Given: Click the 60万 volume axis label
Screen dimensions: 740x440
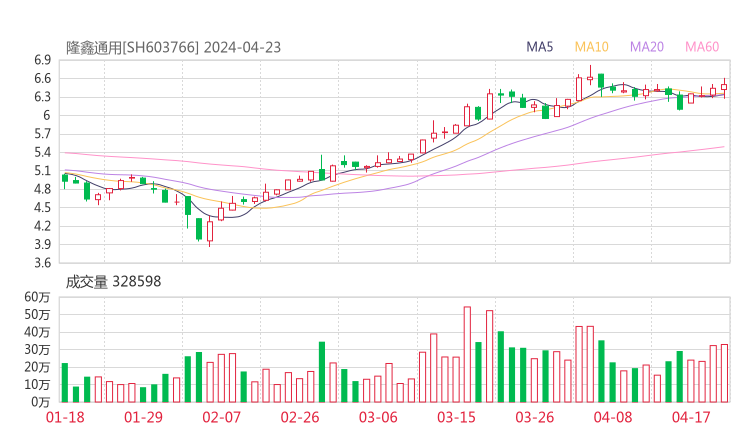Looking at the screenshot, I should click(37, 297).
